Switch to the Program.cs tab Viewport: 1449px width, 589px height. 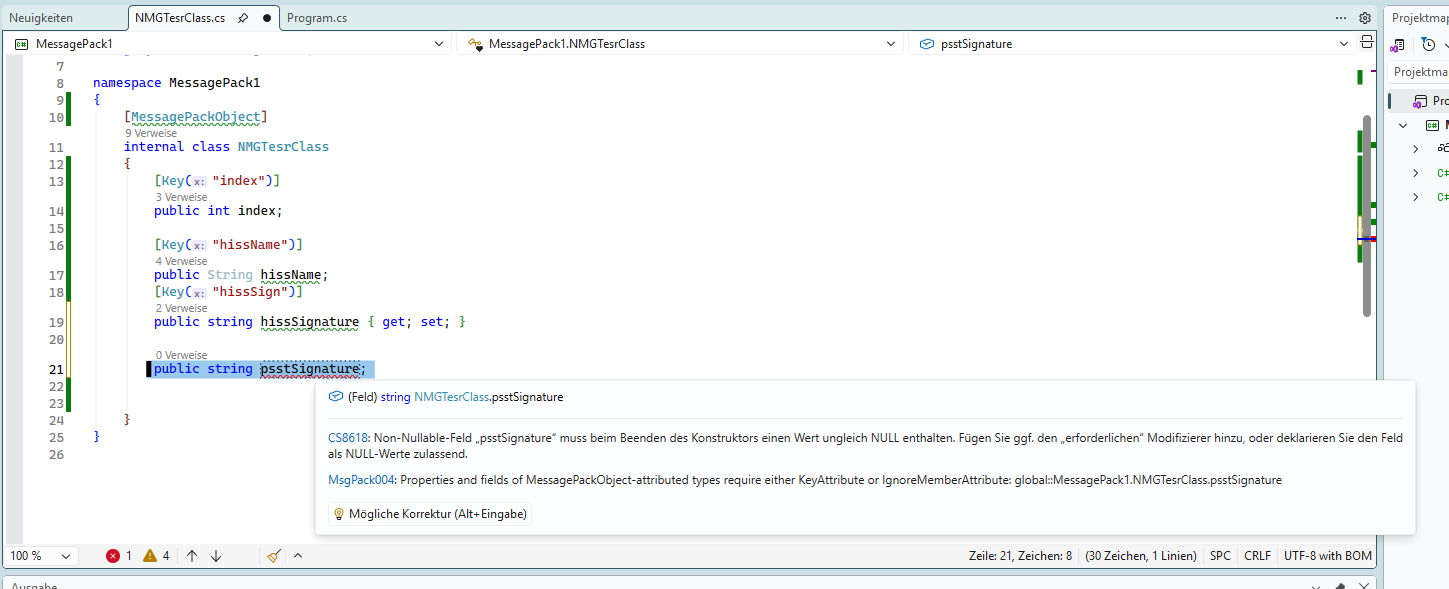317,18
